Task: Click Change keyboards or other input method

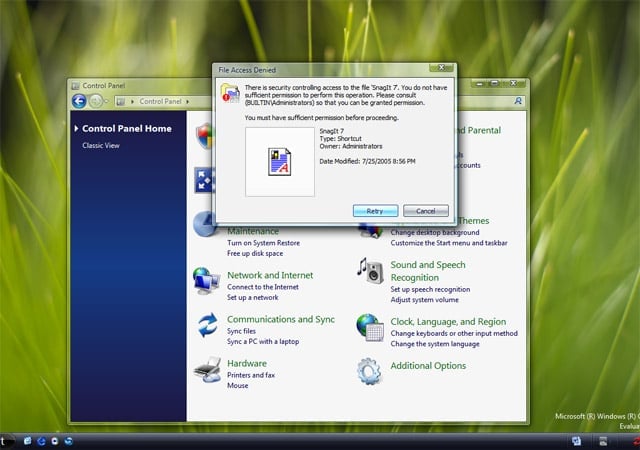Action: pos(454,333)
